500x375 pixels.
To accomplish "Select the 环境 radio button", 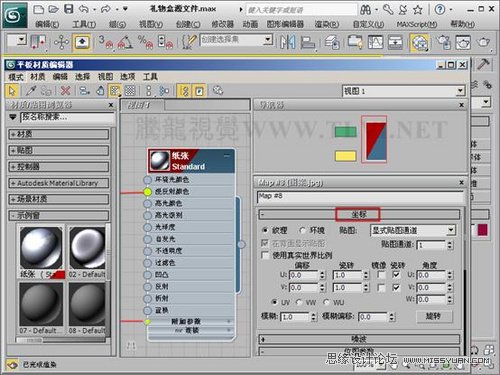I will [302, 230].
